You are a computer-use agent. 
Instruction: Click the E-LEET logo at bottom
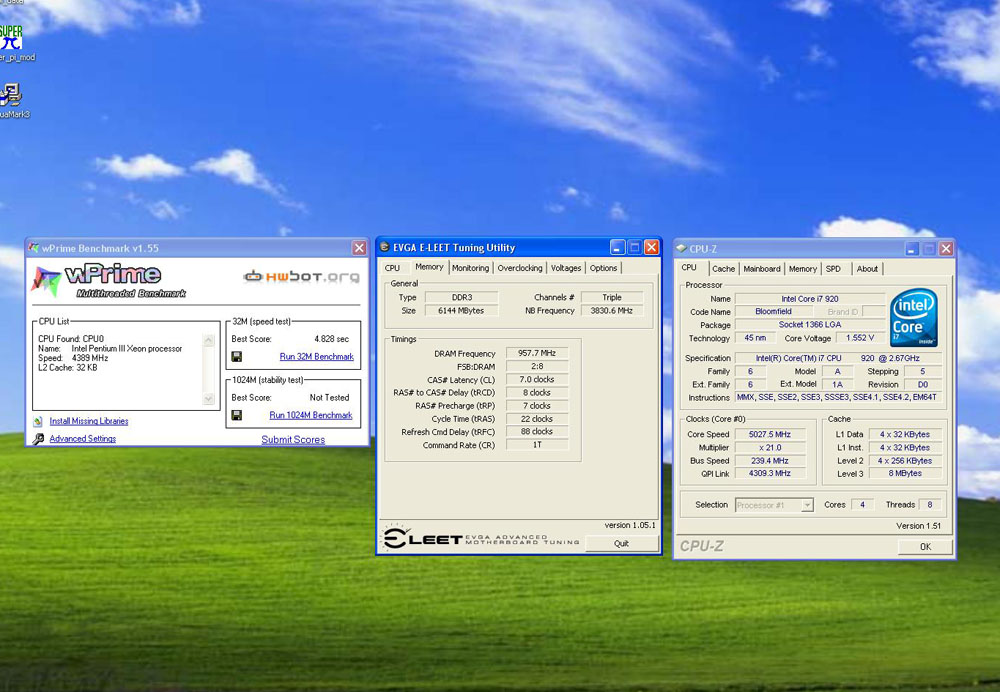(422, 538)
